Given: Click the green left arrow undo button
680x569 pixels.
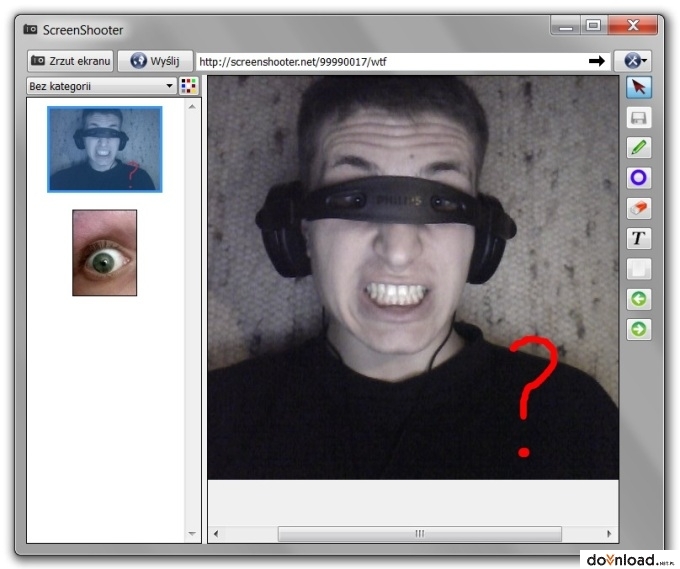Looking at the screenshot, I should 639,299.
